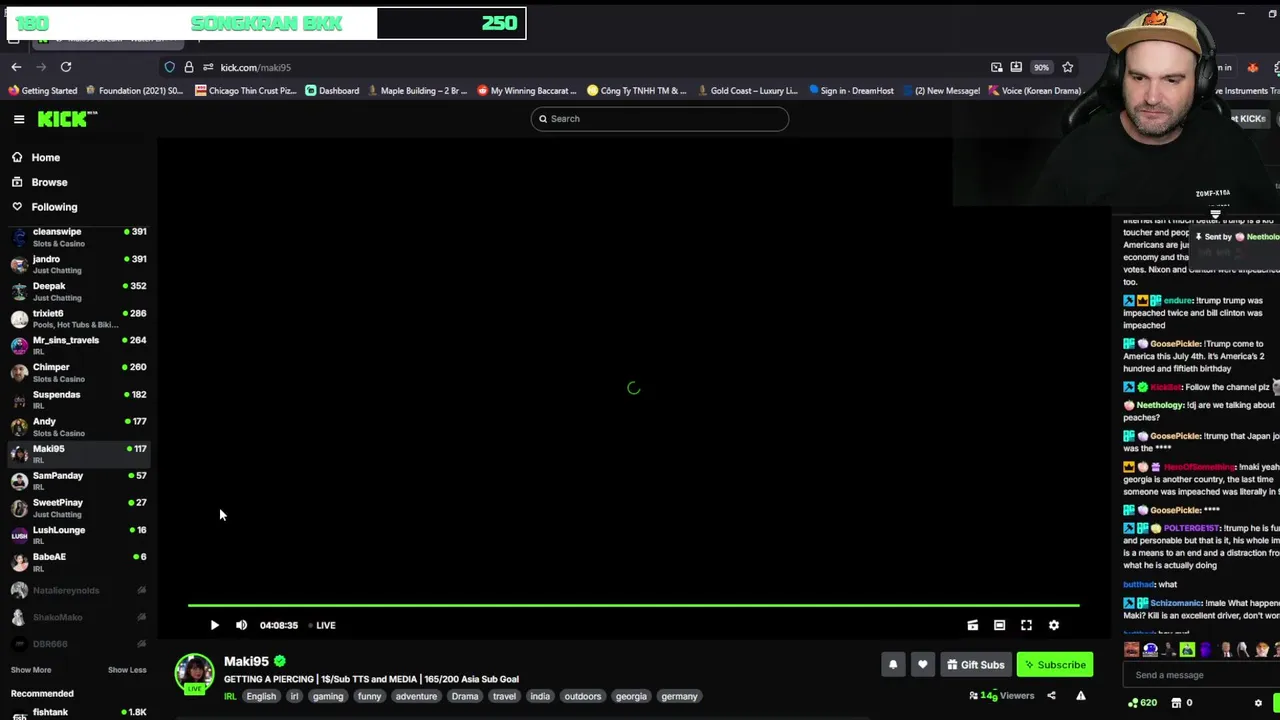Open the Getting Started bookmark
This screenshot has width=1280, height=720.
tap(42, 91)
